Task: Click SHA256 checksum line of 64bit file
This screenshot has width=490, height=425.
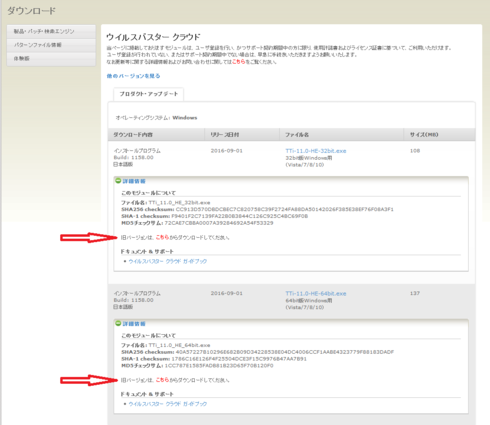Action: pos(257,352)
